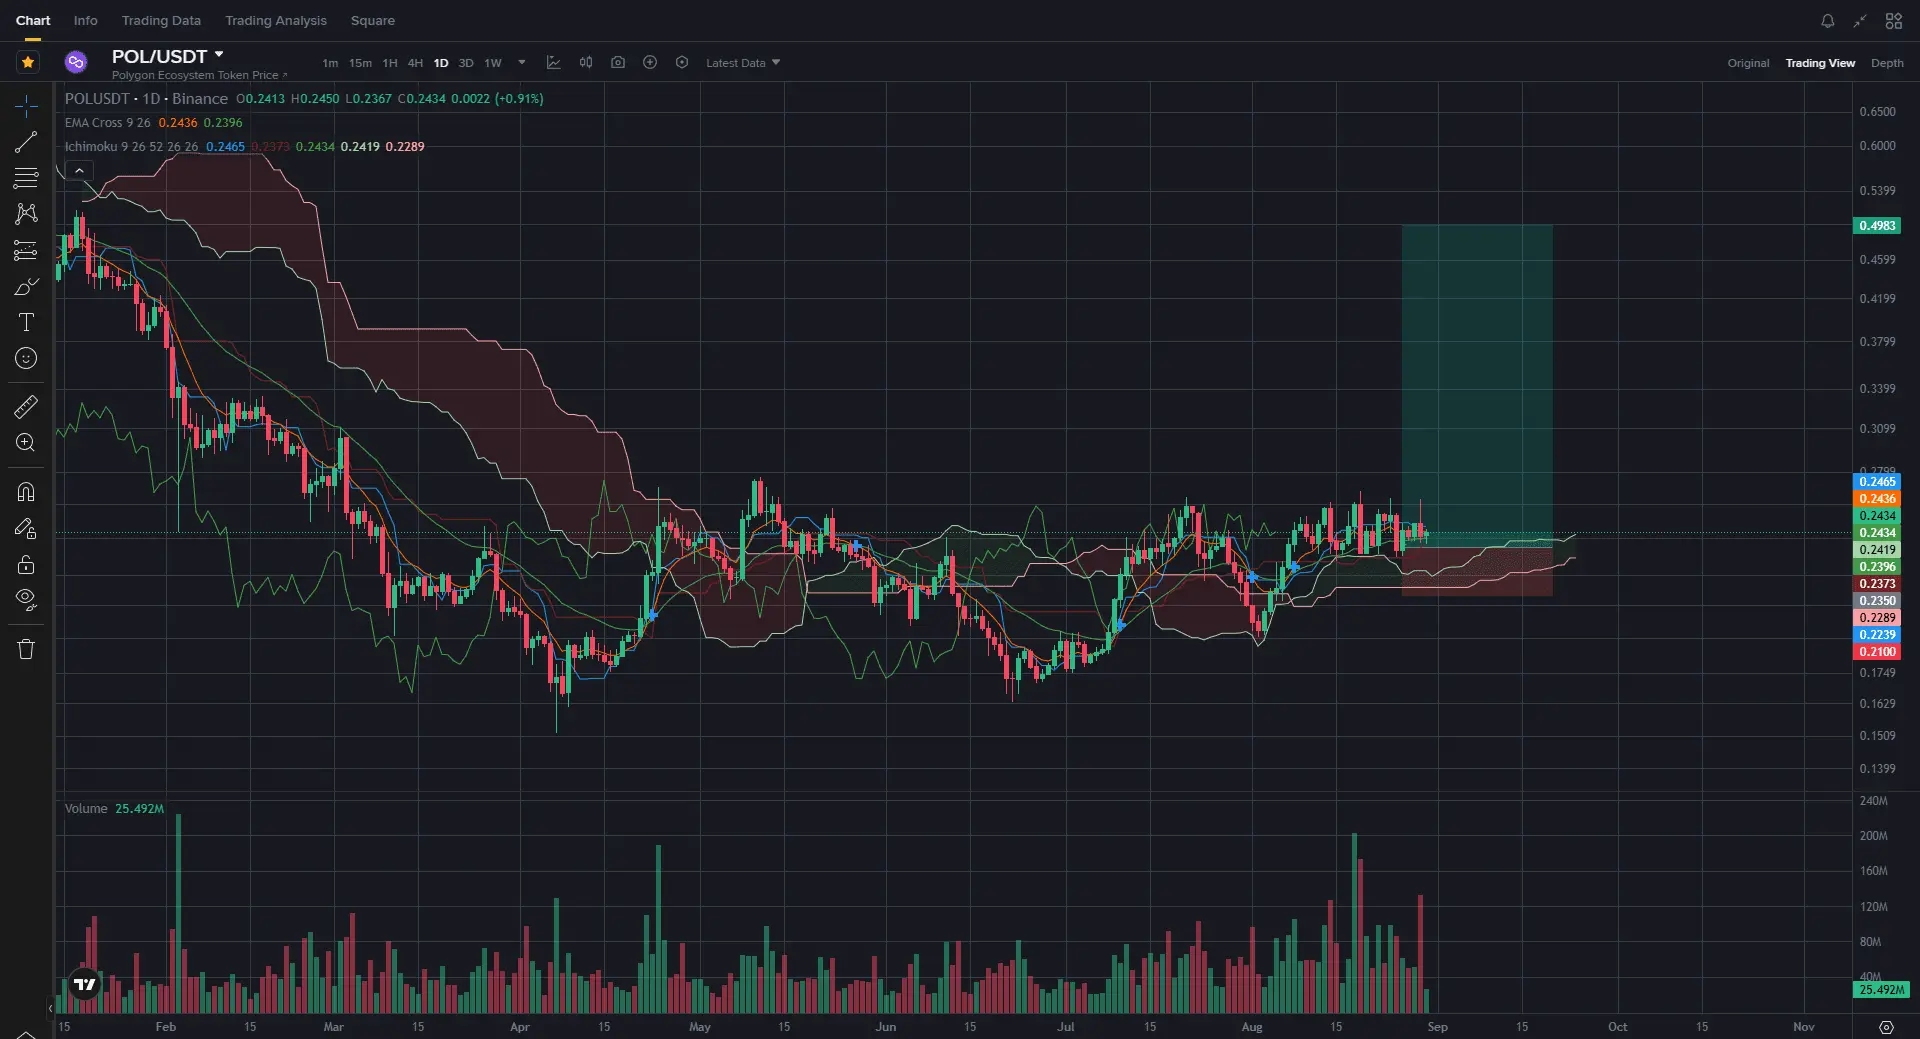The width and height of the screenshot is (1920, 1039).
Task: Select the XABCD pattern tool
Action: 27,214
